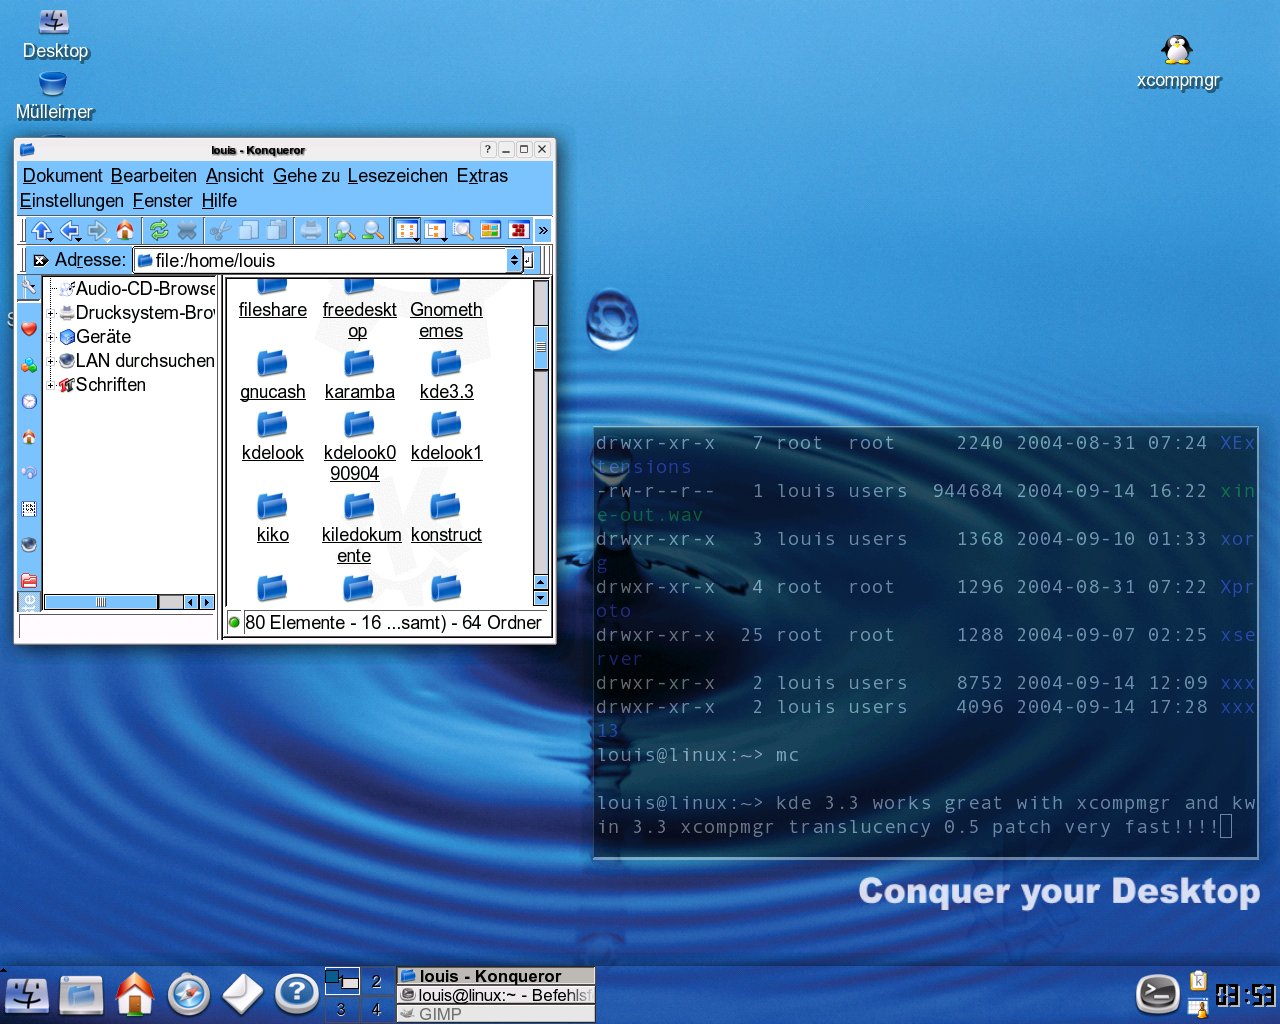The width and height of the screenshot is (1280, 1024).
Task: Click sidebar configuration wrench icon
Action: point(29,288)
